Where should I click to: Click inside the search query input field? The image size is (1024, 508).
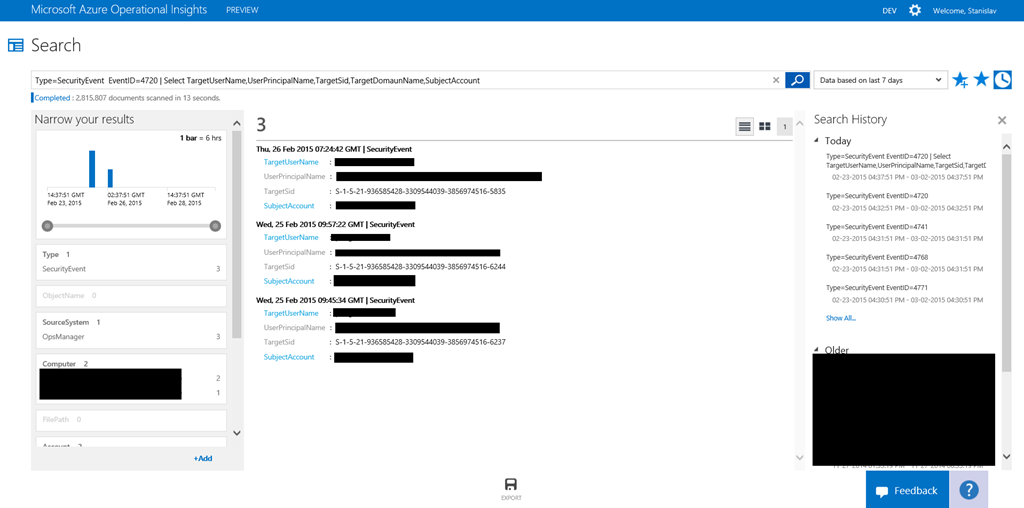pyautogui.click(x=400, y=80)
